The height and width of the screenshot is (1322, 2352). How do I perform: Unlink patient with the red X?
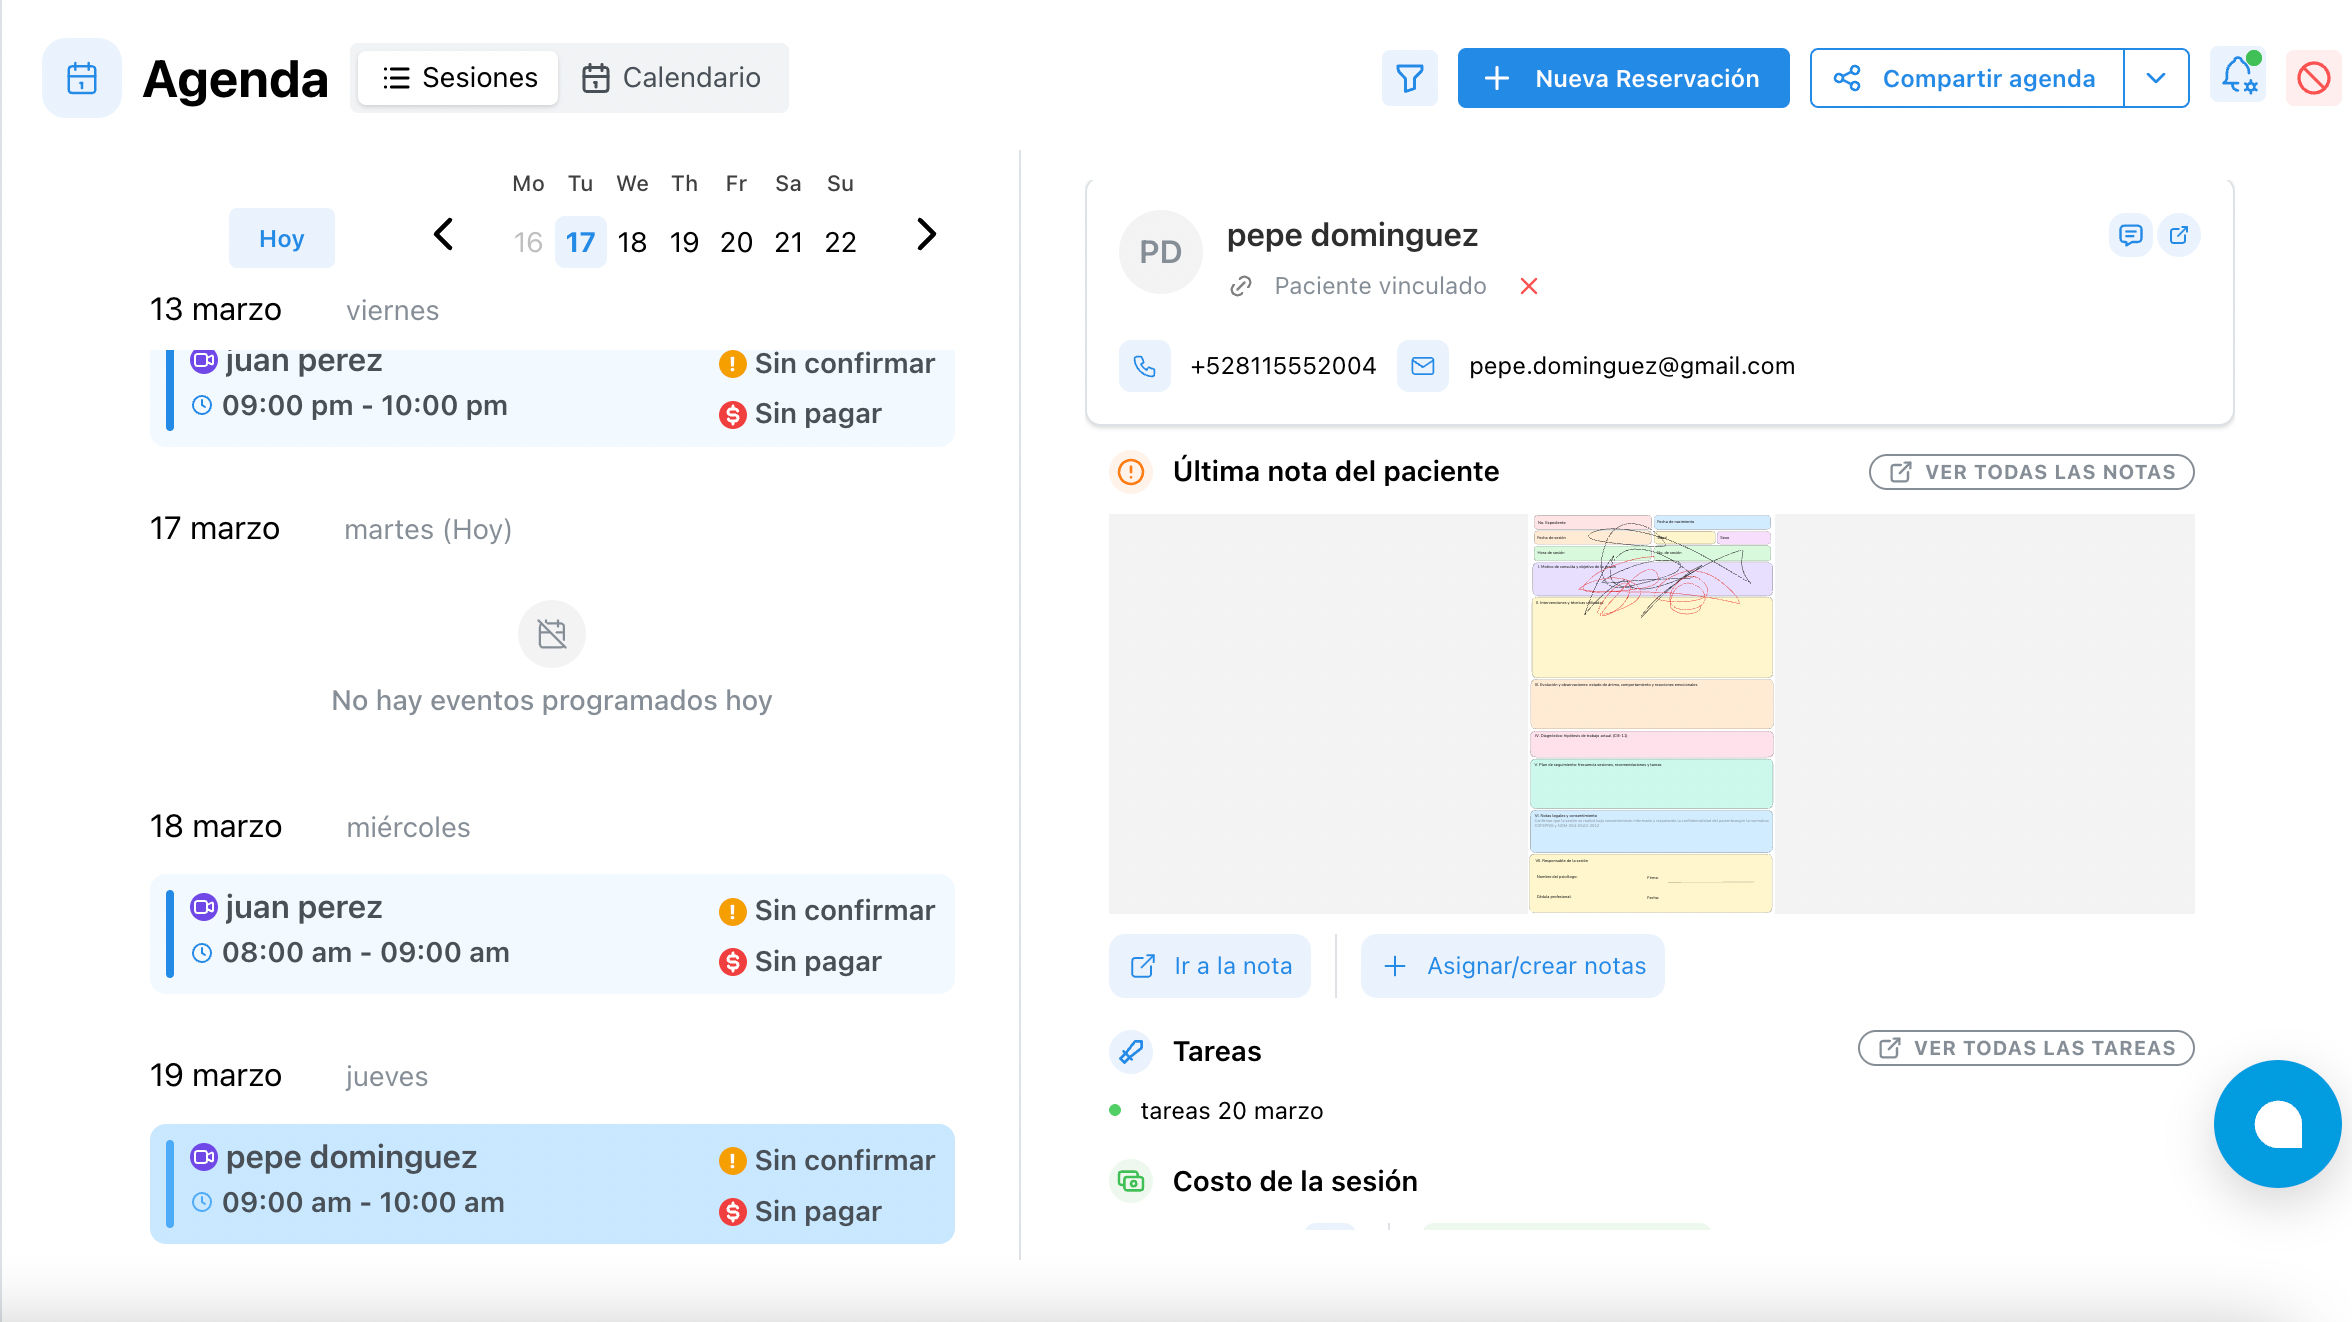point(1528,286)
